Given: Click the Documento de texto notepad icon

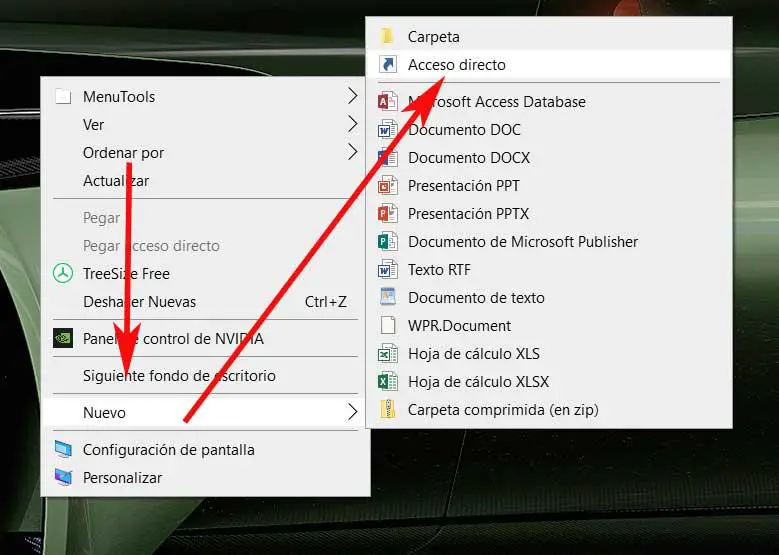Looking at the screenshot, I should [388, 297].
